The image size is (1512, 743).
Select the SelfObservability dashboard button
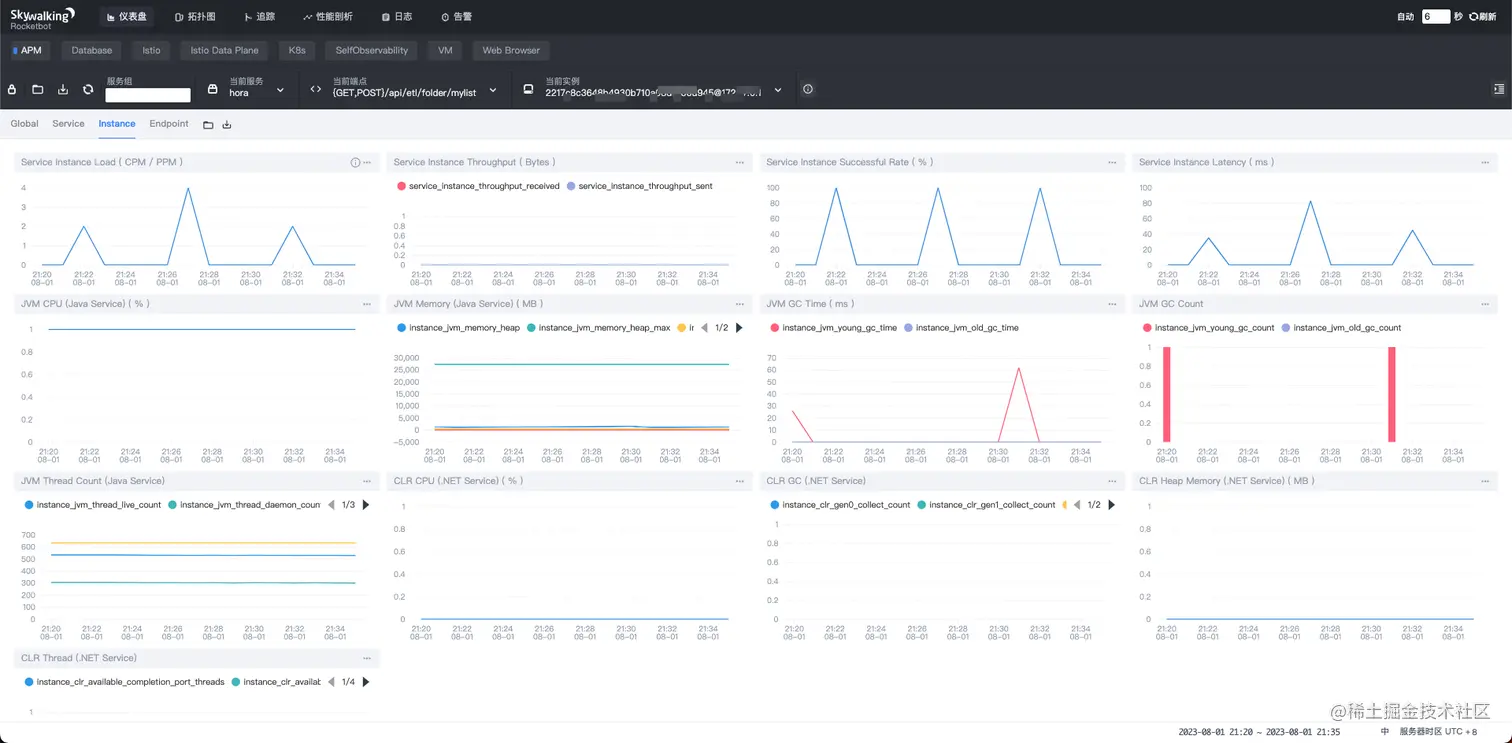pyautogui.click(x=372, y=50)
